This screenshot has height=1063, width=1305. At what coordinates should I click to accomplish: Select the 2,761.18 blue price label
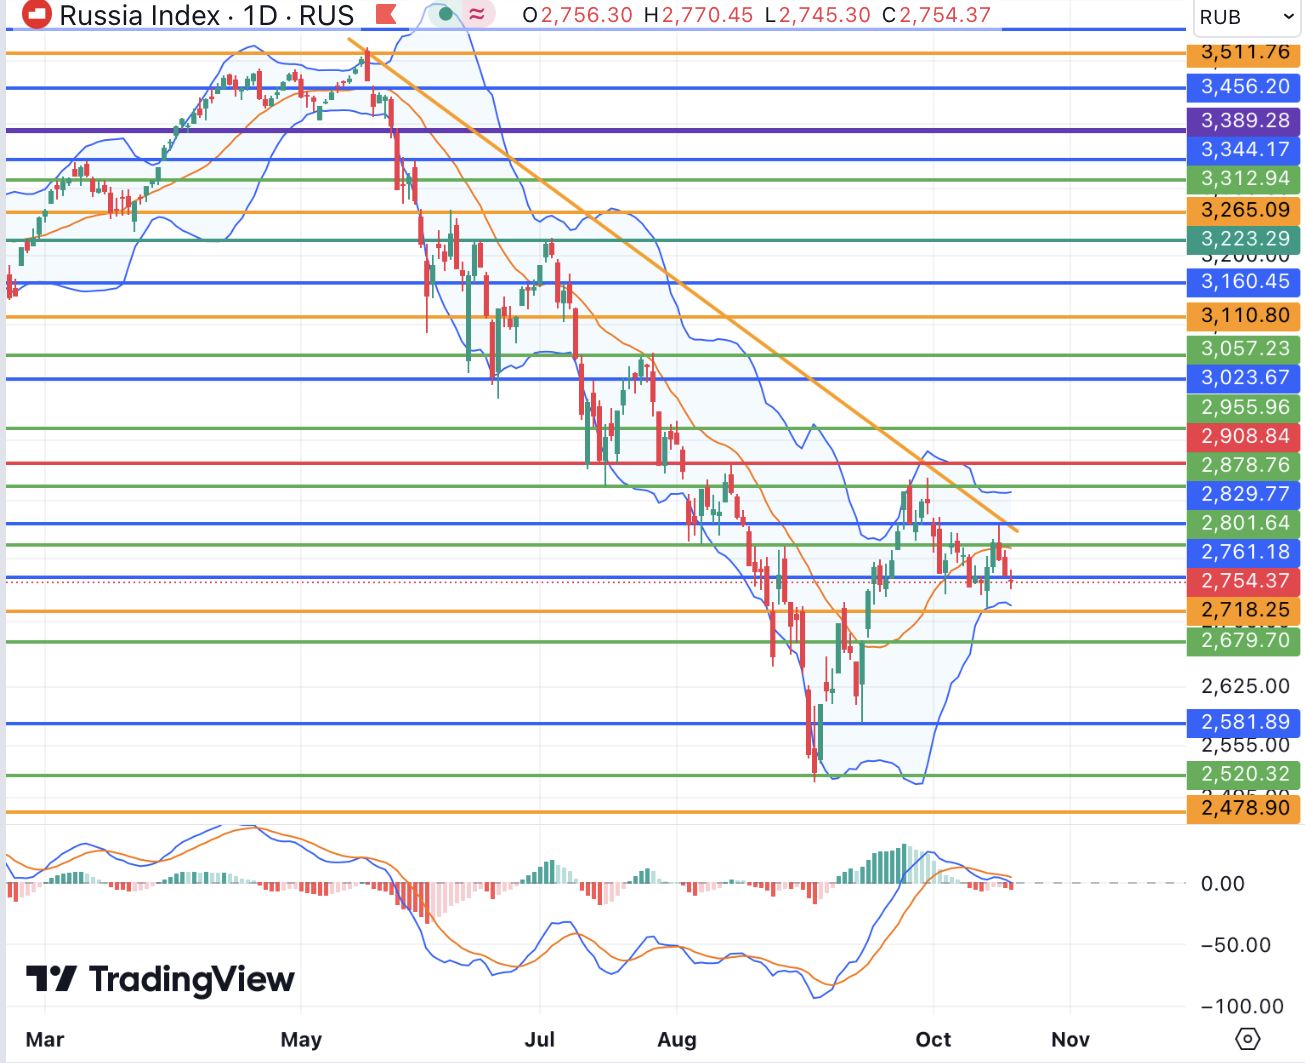[1244, 552]
